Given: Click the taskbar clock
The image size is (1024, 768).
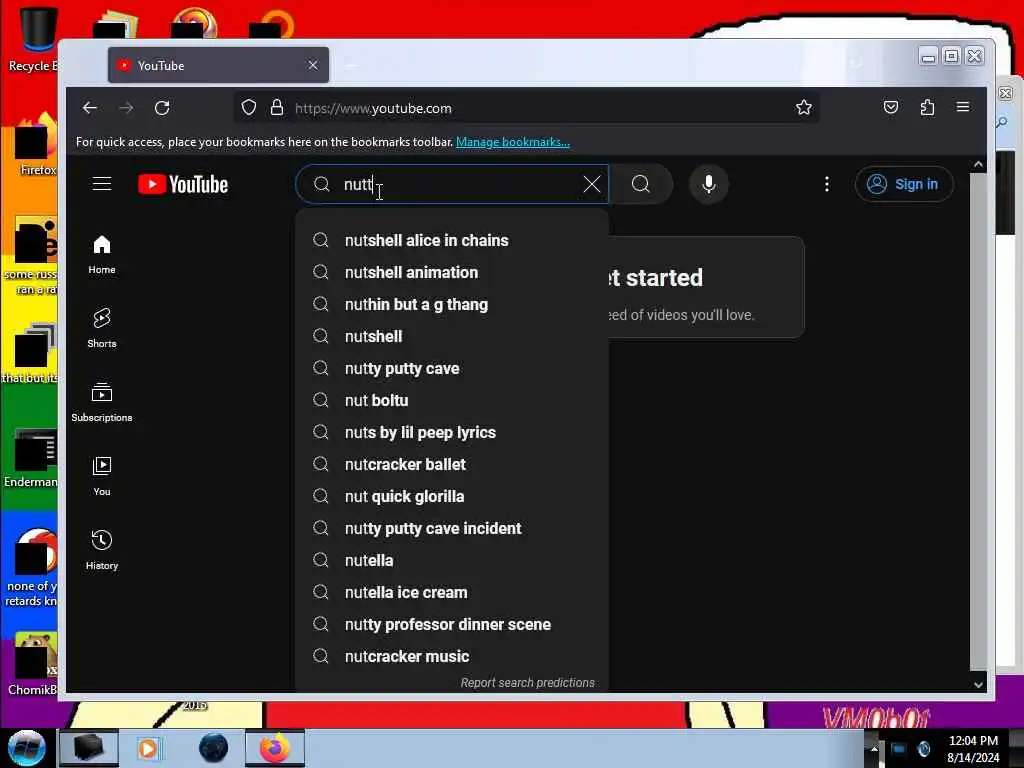Looking at the screenshot, I should (x=973, y=749).
